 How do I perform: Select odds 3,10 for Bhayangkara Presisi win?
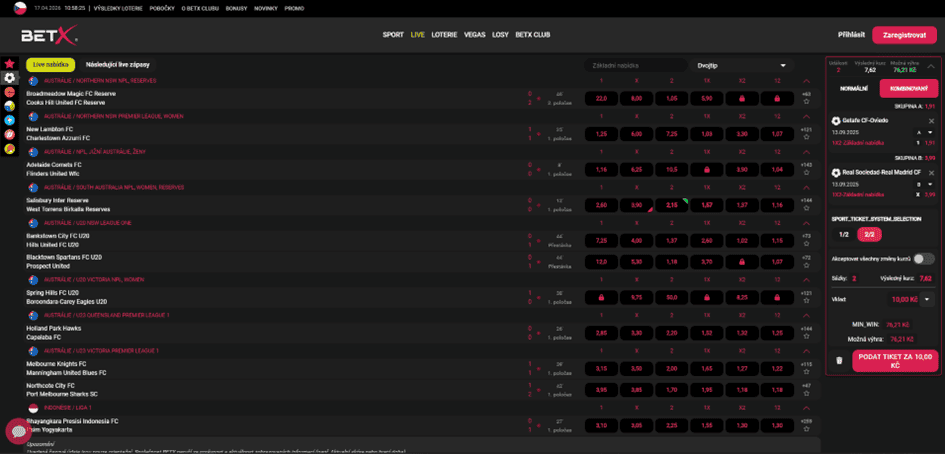point(601,426)
